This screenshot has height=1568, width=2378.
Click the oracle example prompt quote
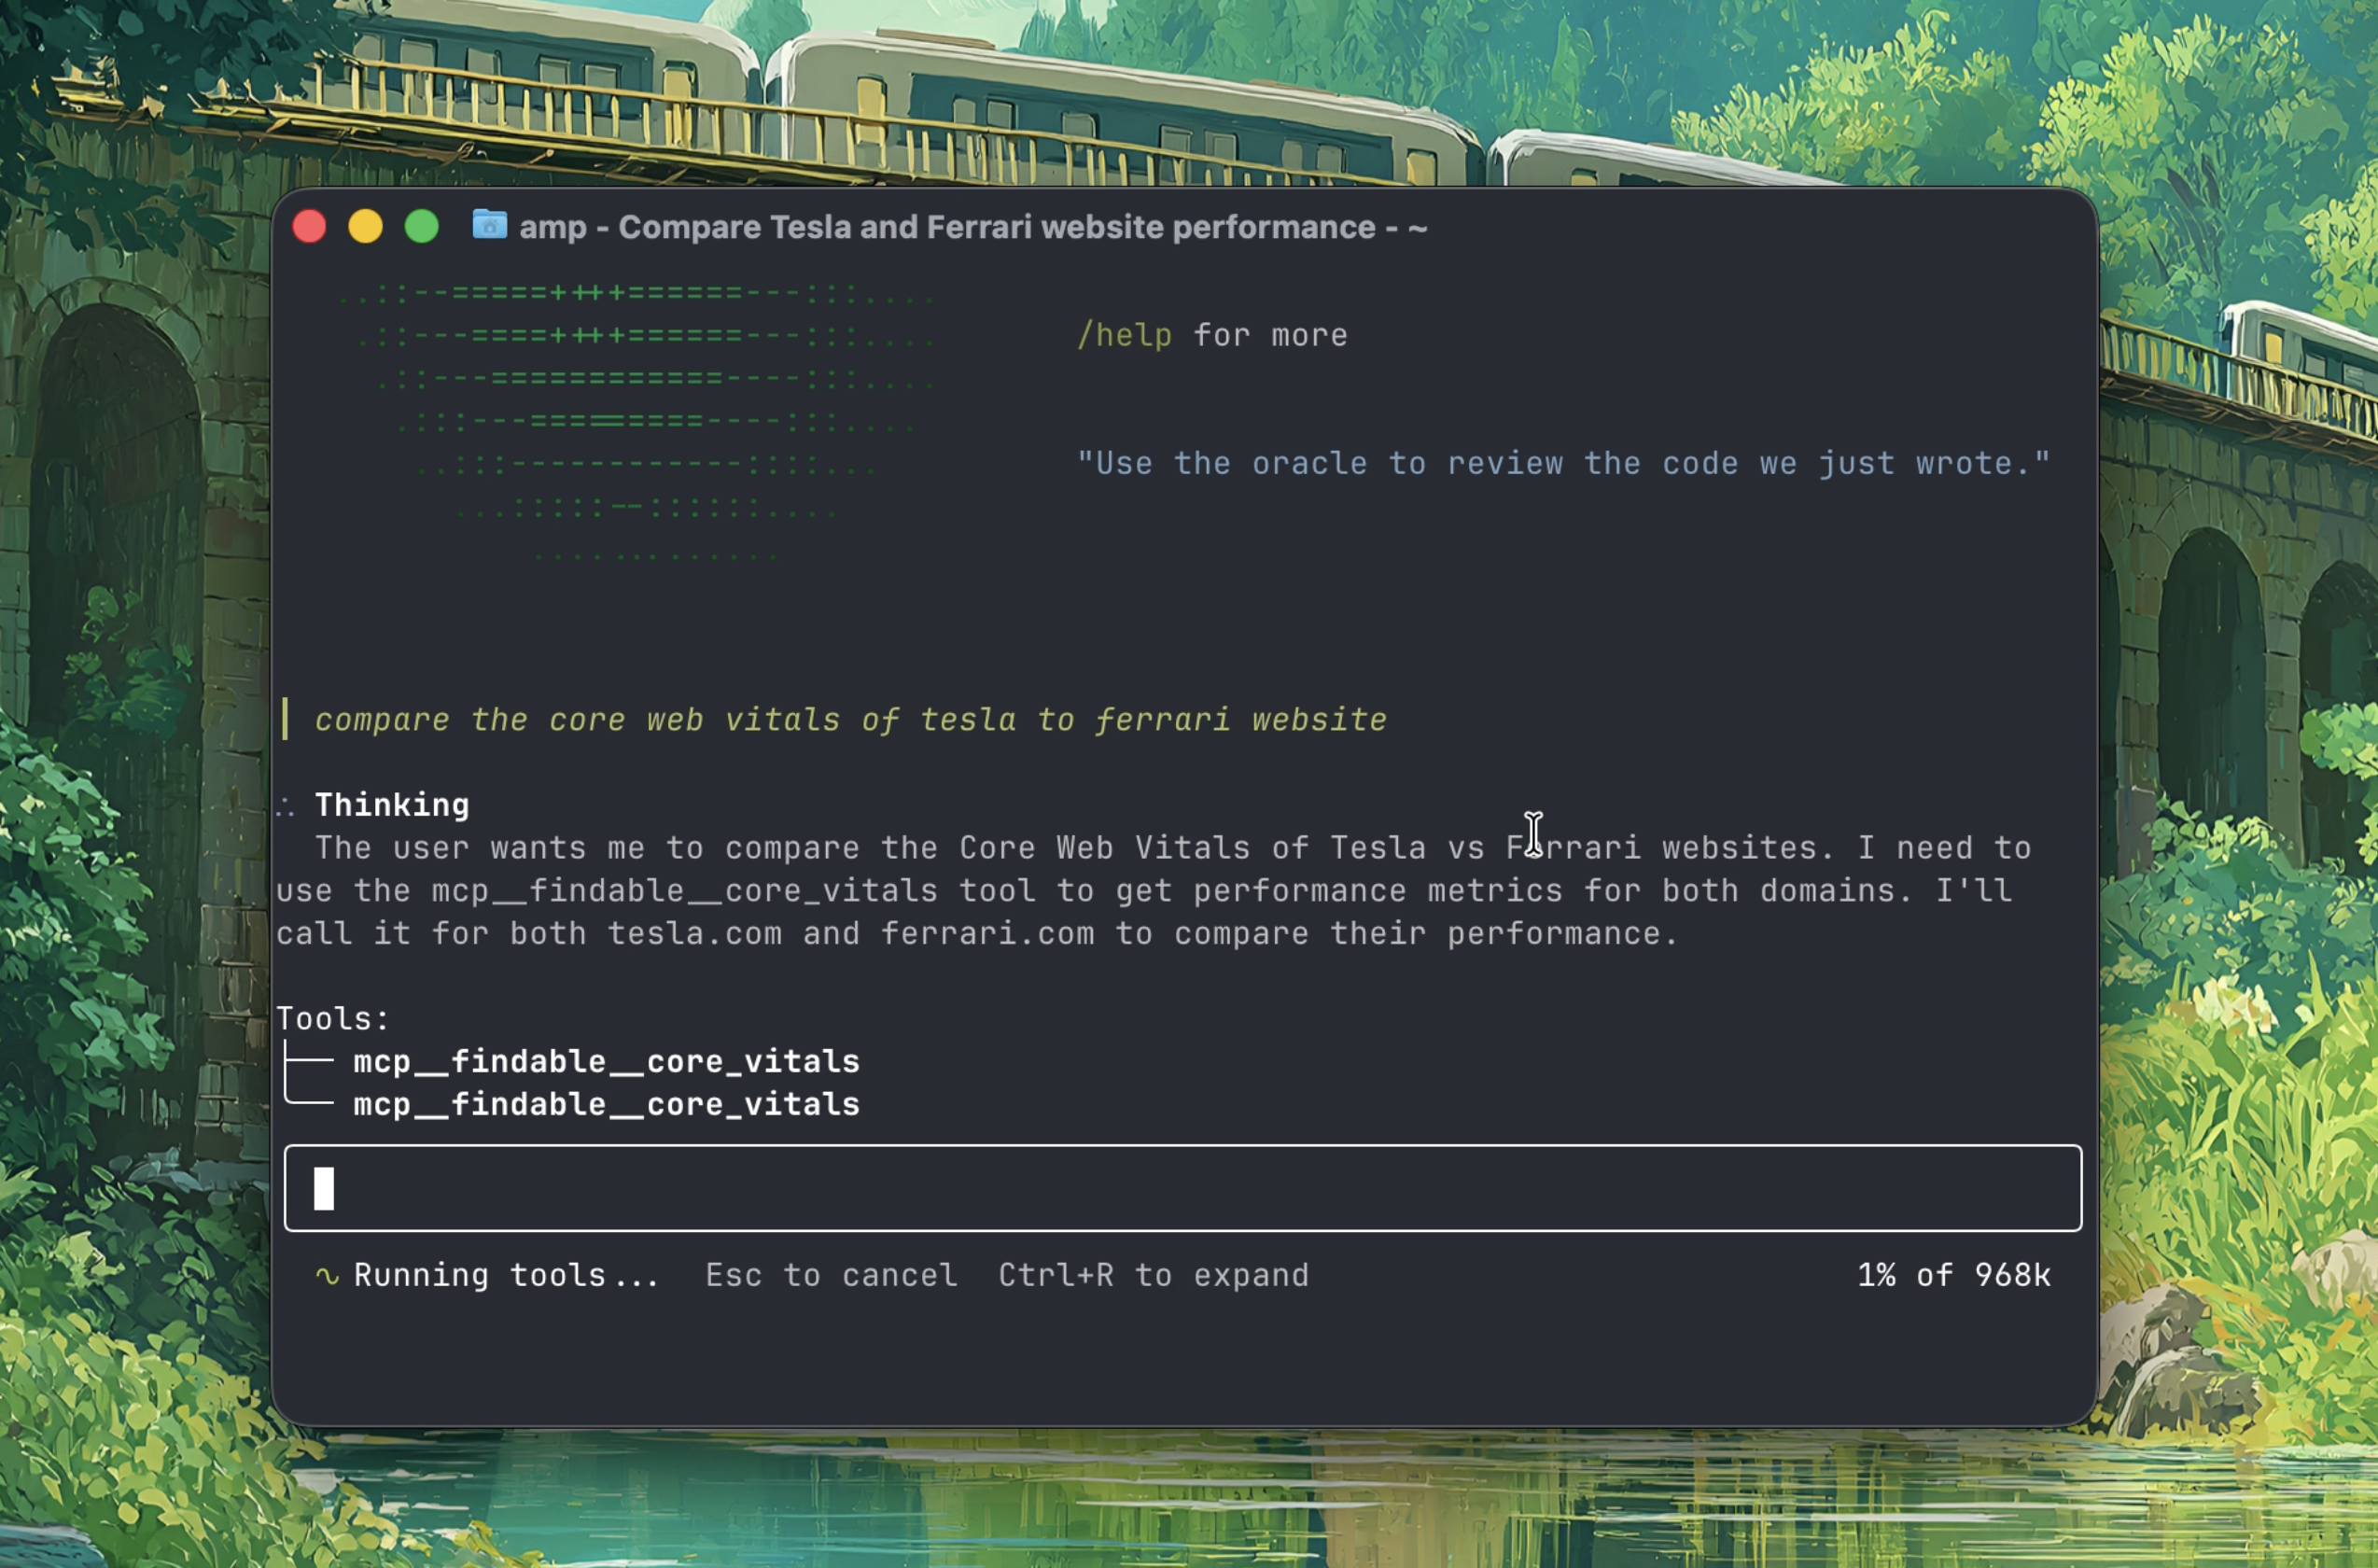[x=1562, y=463]
